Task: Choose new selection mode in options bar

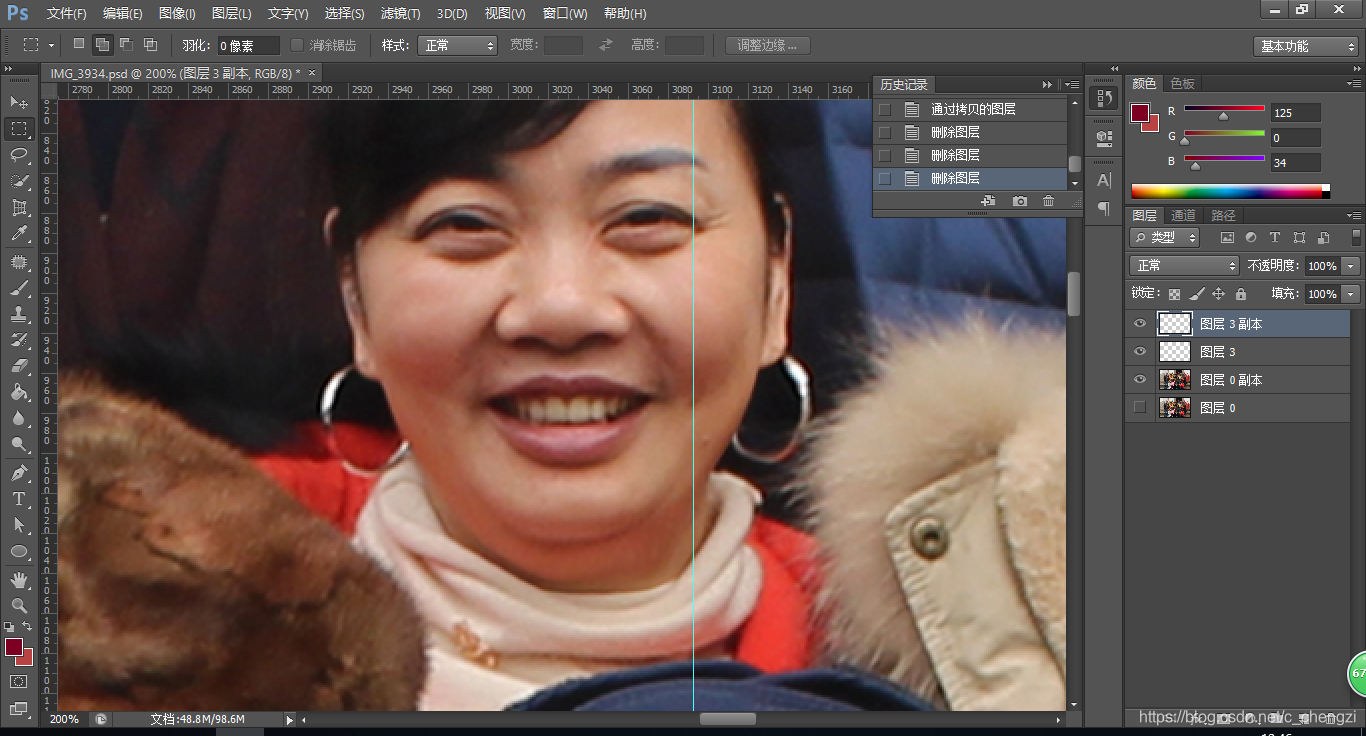Action: (79, 45)
